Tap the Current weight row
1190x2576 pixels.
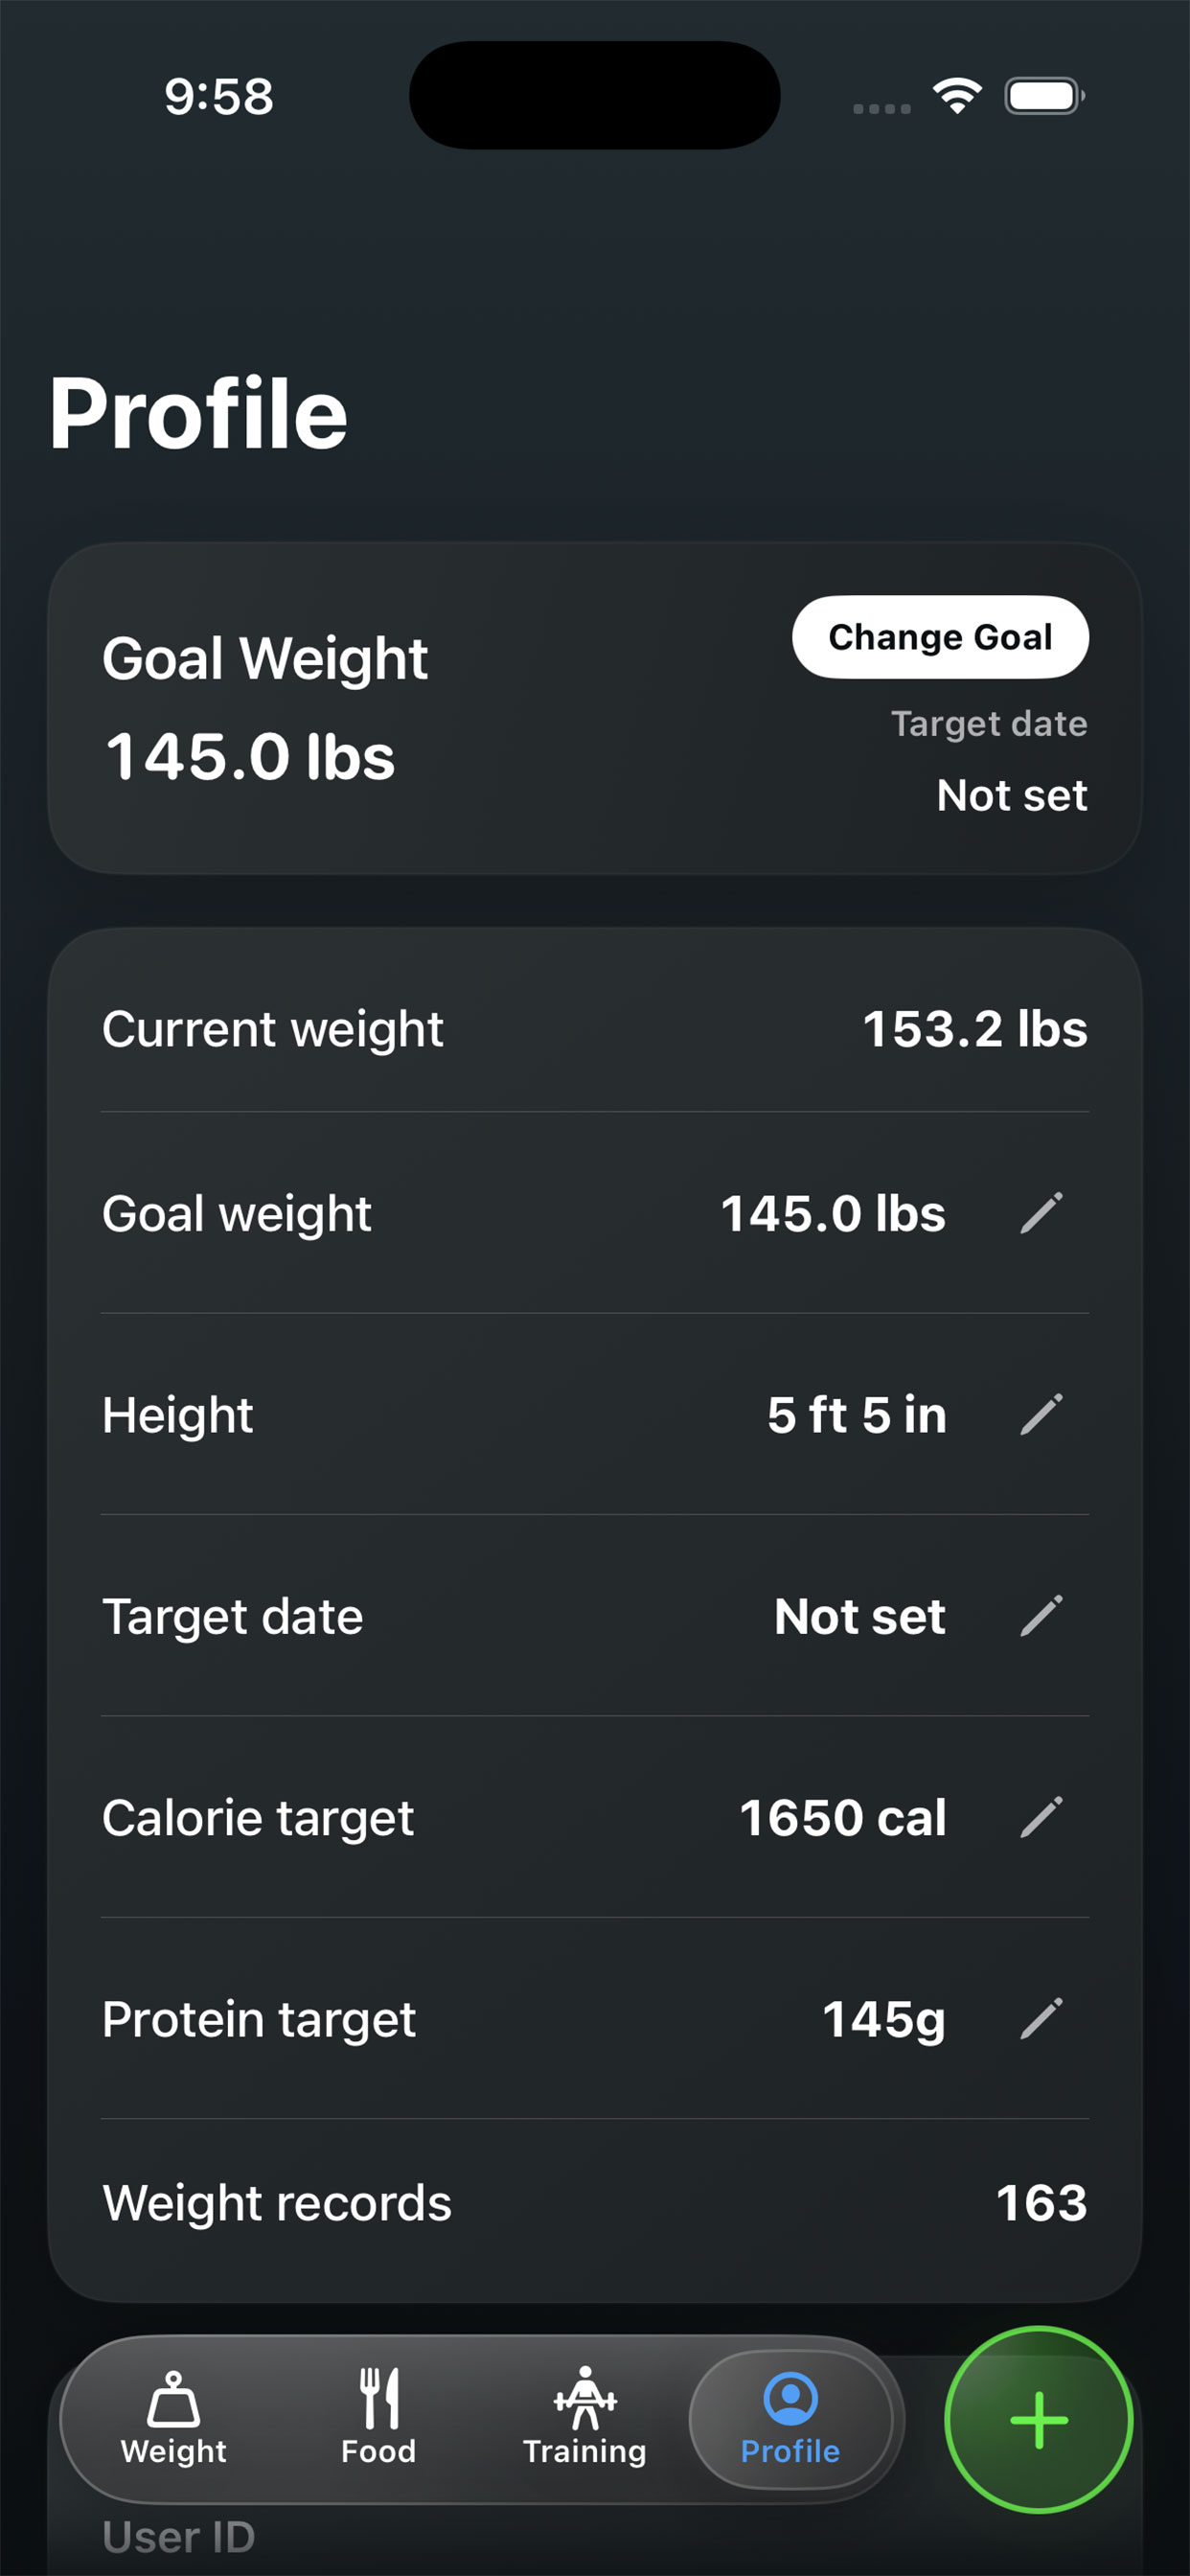pyautogui.click(x=595, y=1029)
